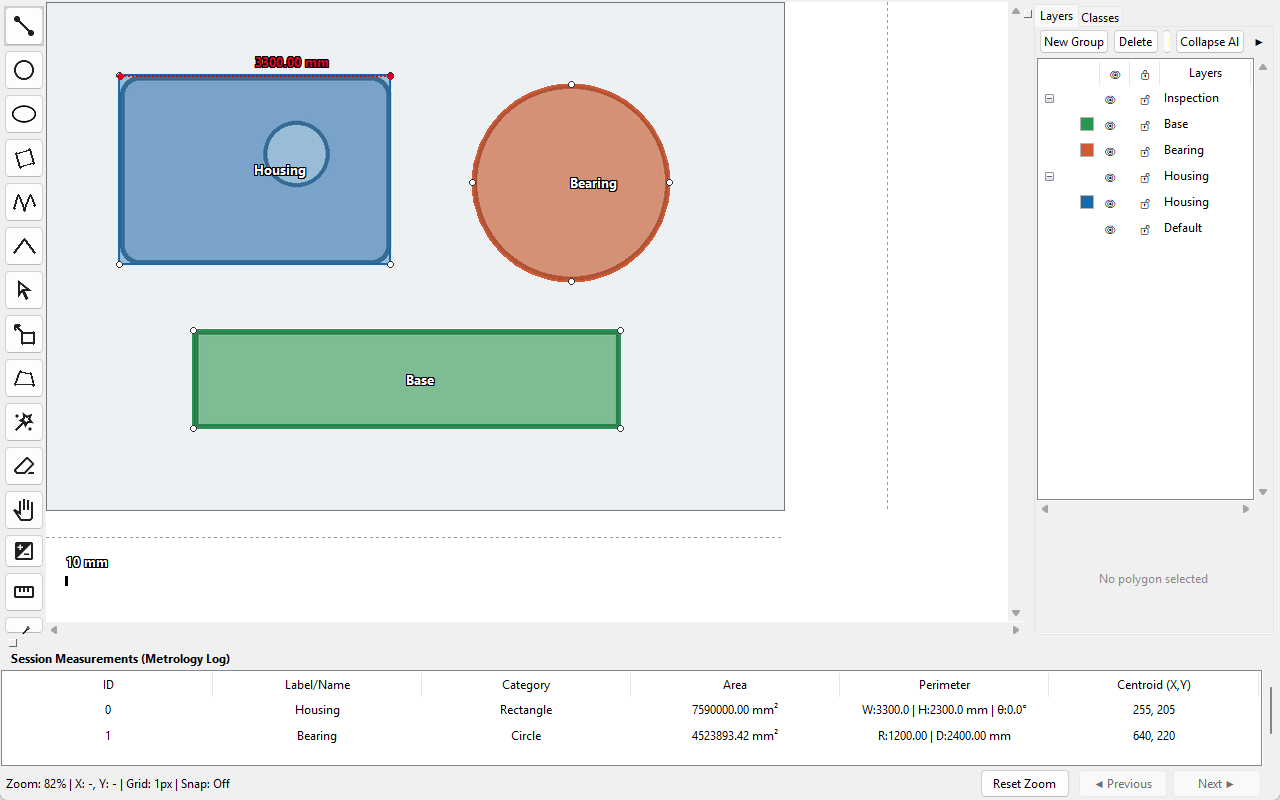Select the hand pan tool
This screenshot has height=800, width=1280.
coord(24,511)
